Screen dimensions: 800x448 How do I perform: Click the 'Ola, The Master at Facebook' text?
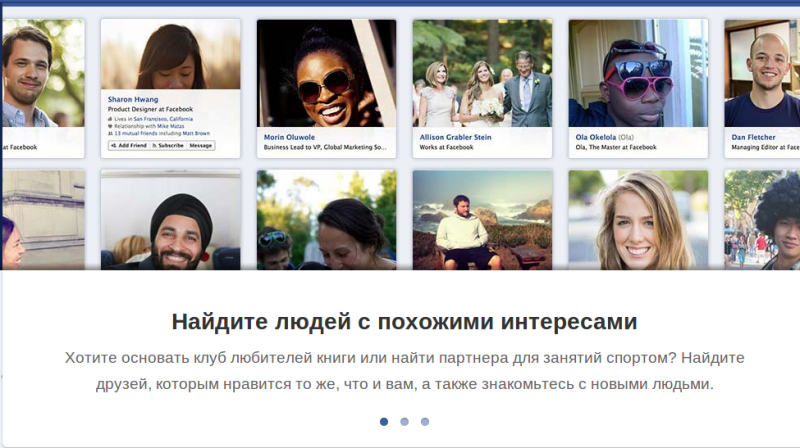pos(616,147)
